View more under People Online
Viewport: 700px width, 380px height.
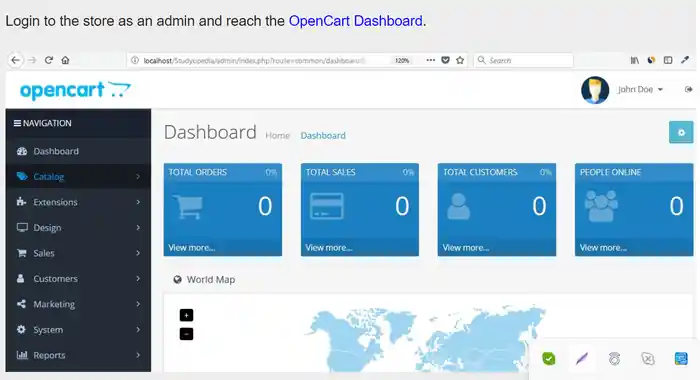[603, 247]
